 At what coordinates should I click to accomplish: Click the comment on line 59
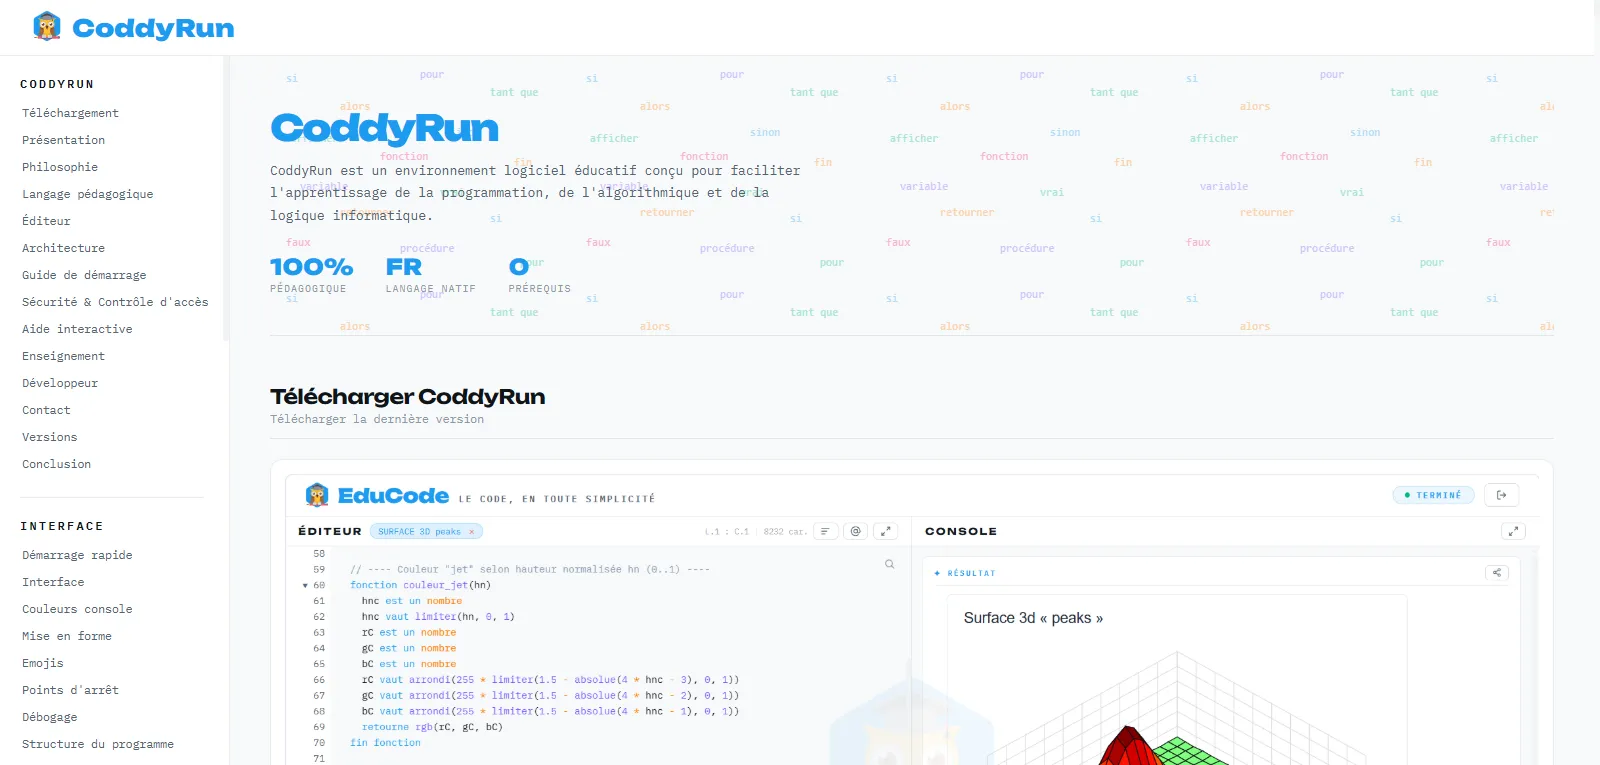(x=530, y=569)
